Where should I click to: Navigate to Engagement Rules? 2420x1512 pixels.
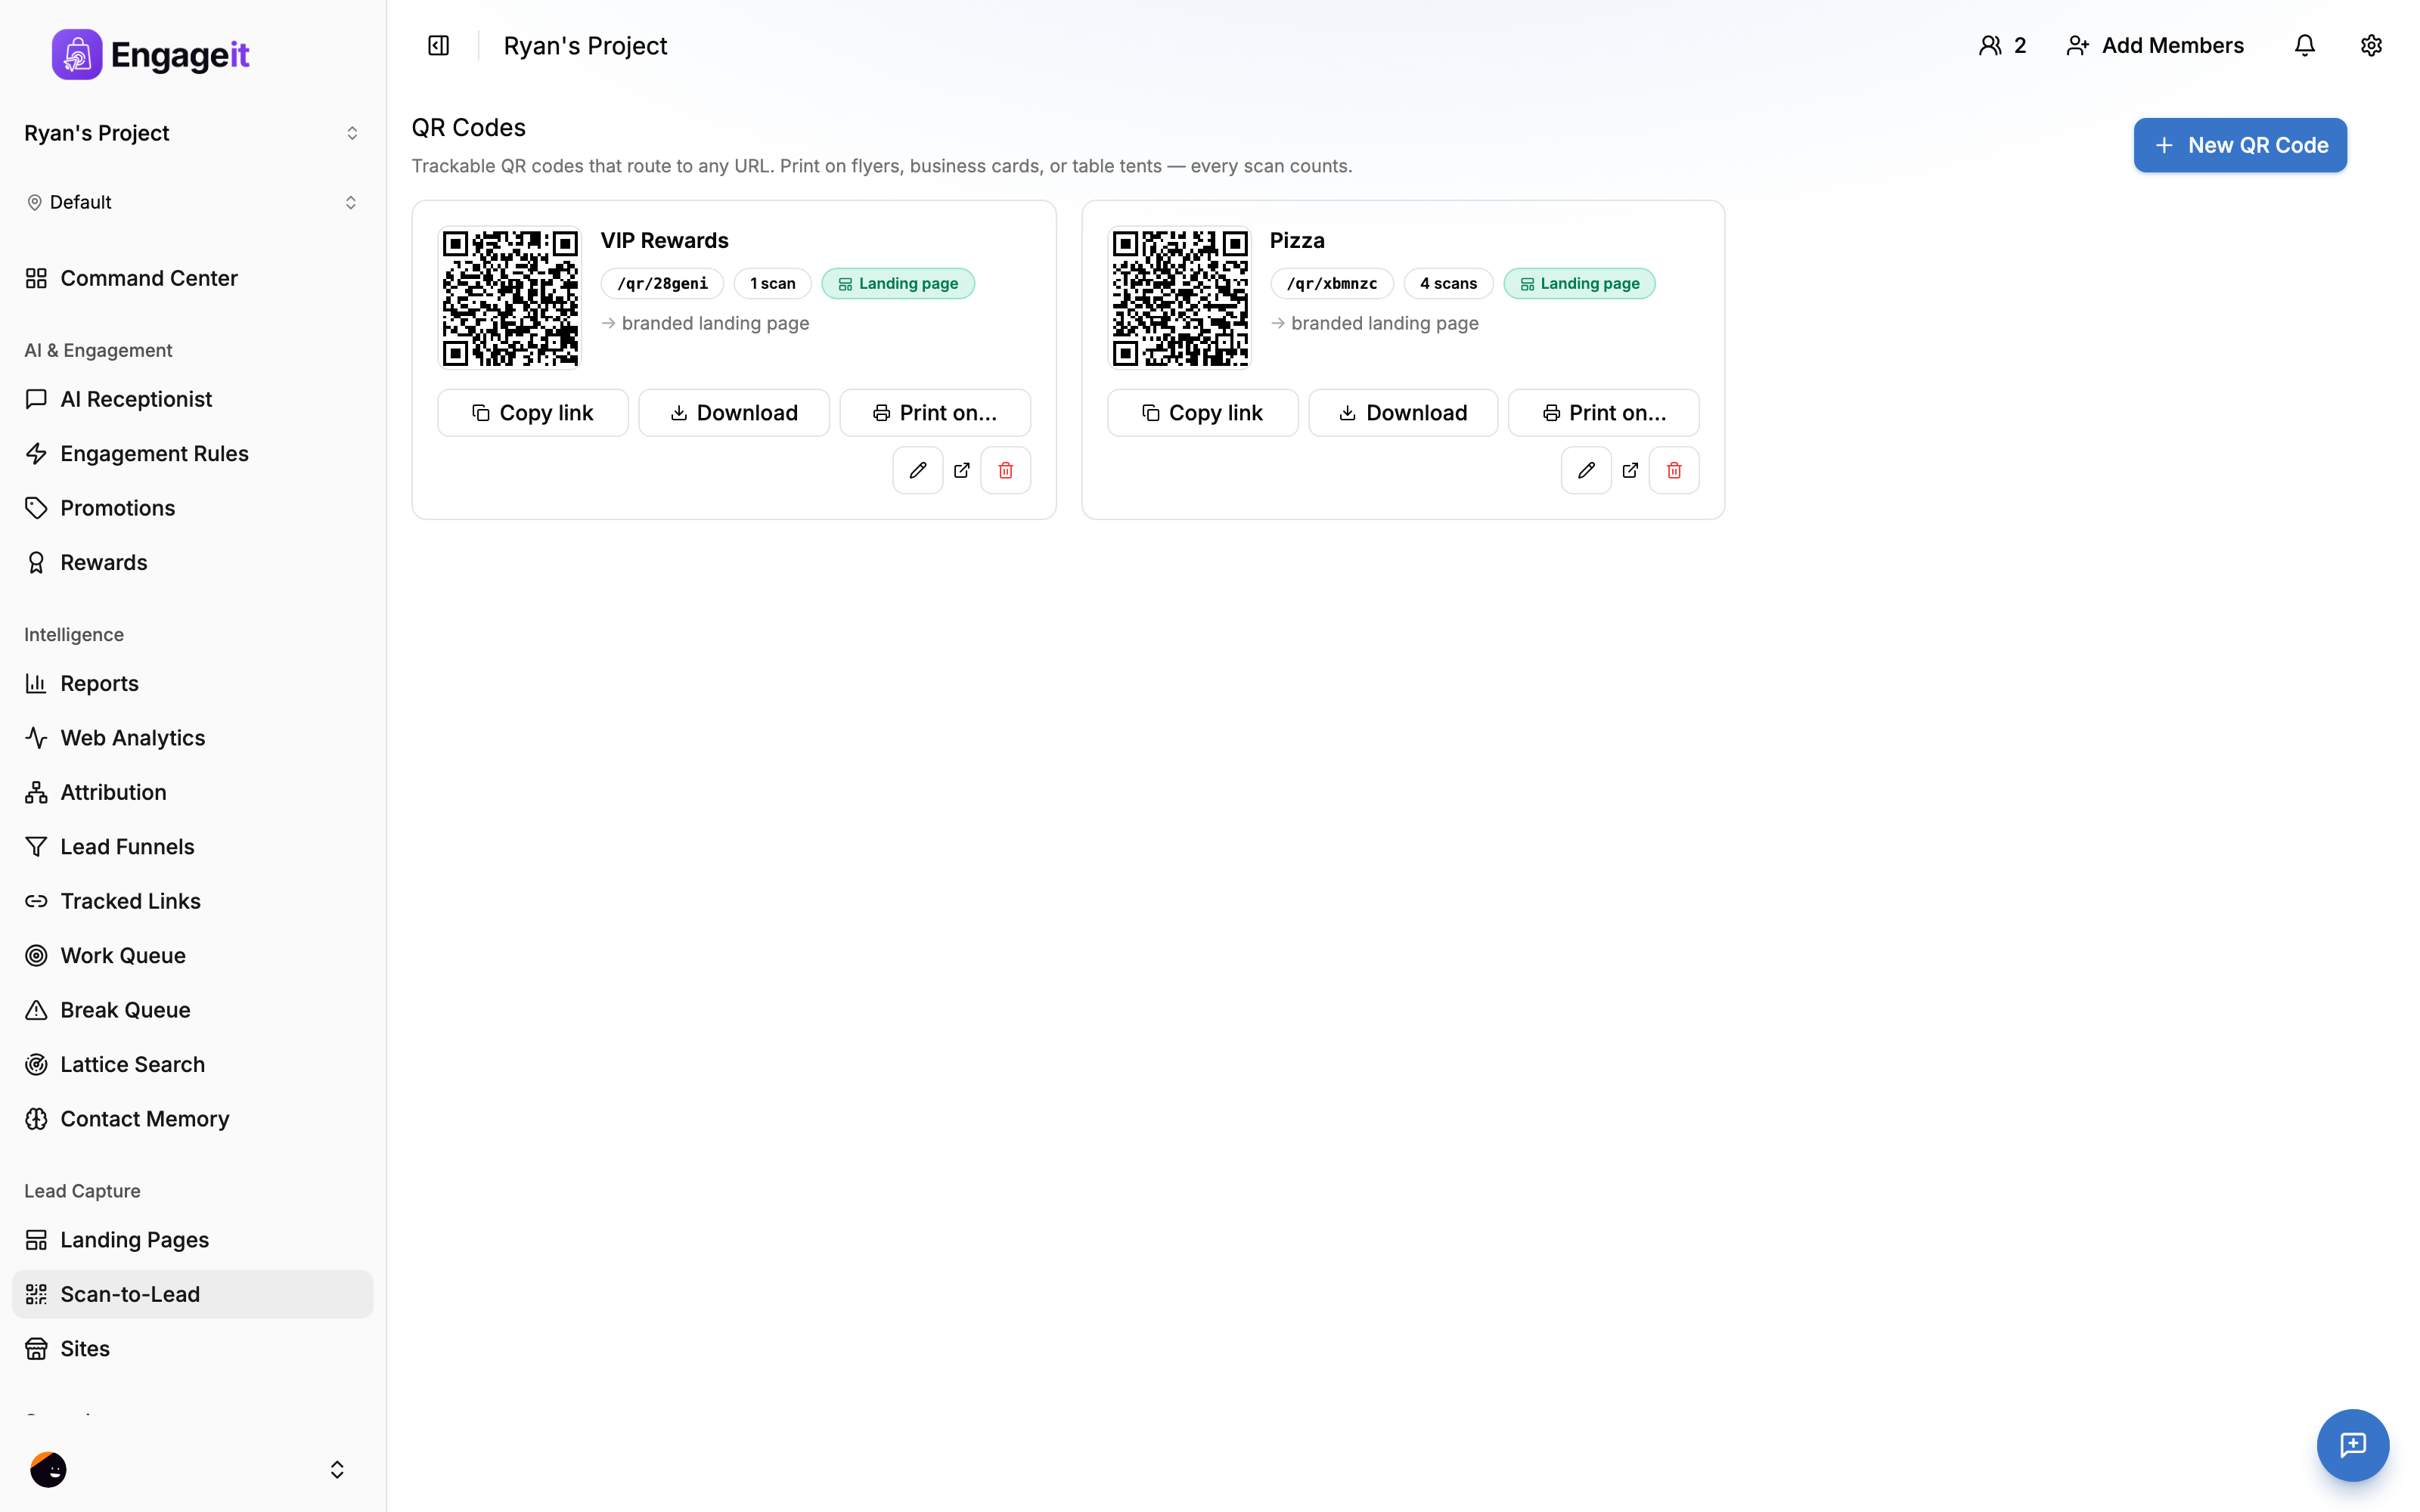pos(192,453)
